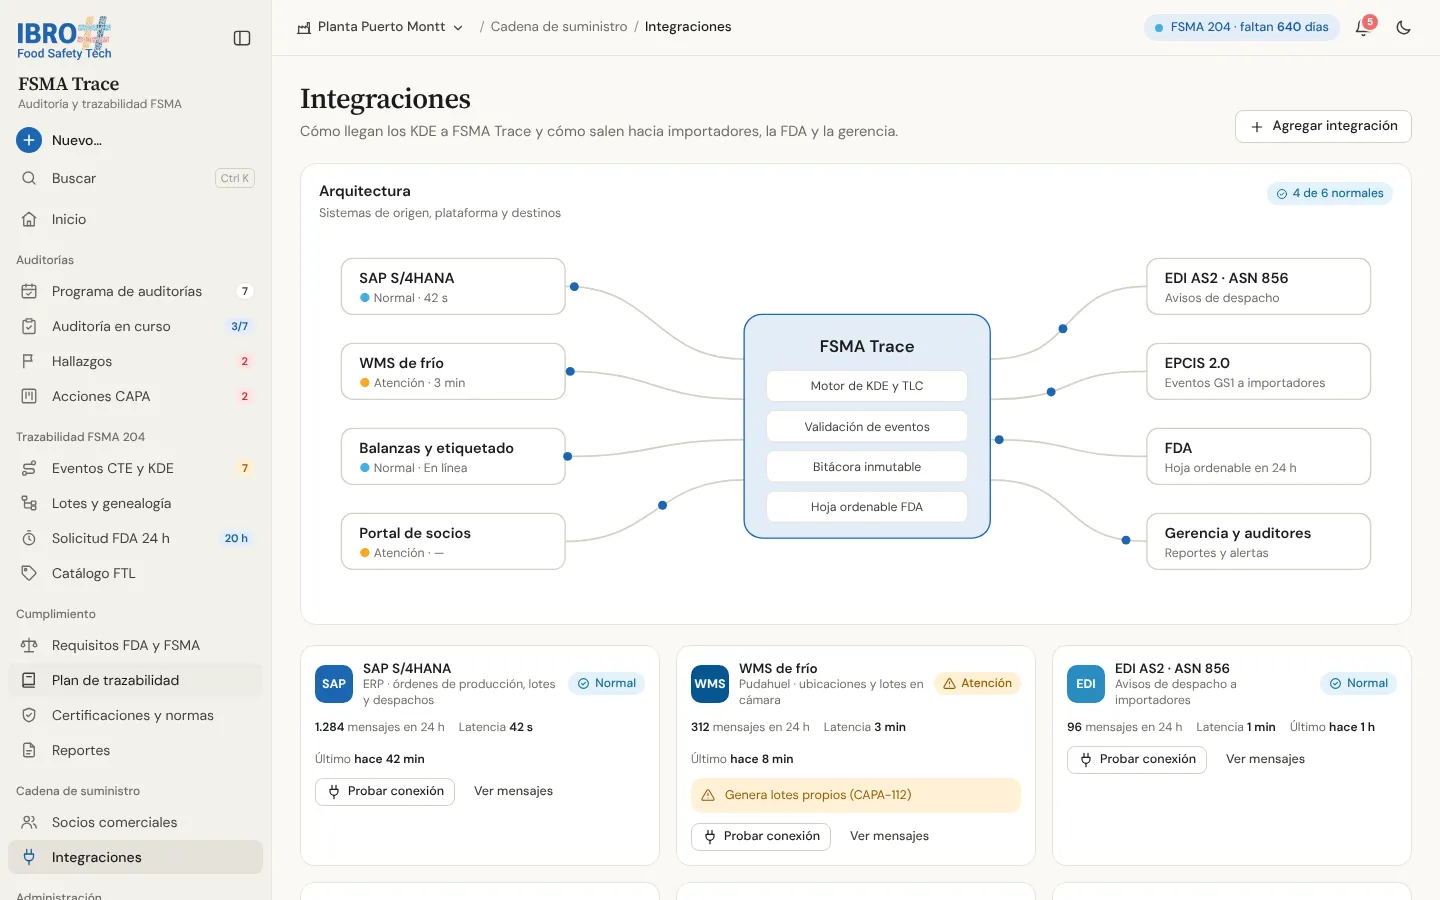
Task: Click Socios comerciales people icon
Action: [x=29, y=822]
